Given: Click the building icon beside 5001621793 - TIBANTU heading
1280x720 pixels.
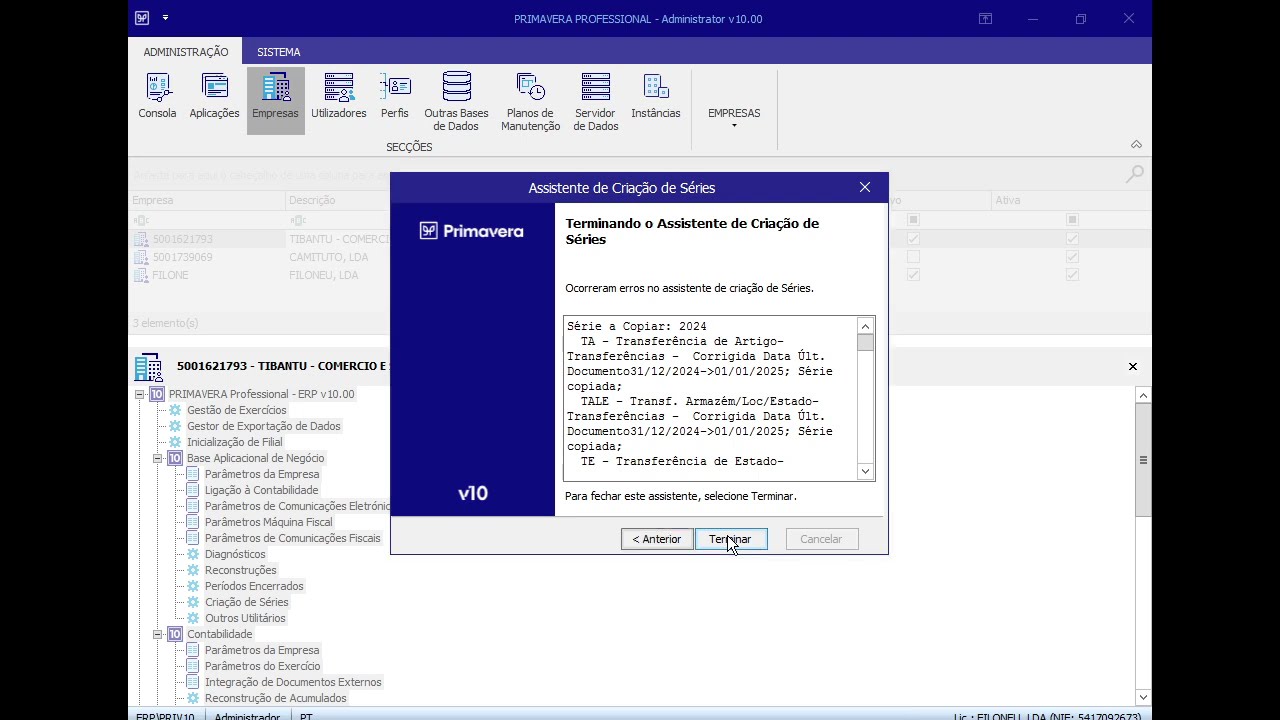Looking at the screenshot, I should pyautogui.click(x=148, y=367).
